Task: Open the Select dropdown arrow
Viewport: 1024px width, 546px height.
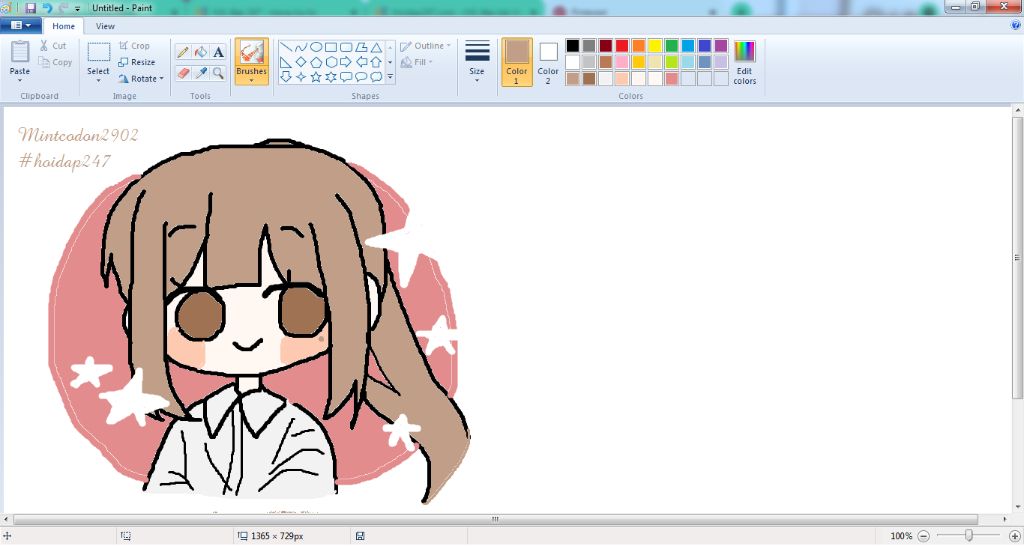Action: (99, 80)
